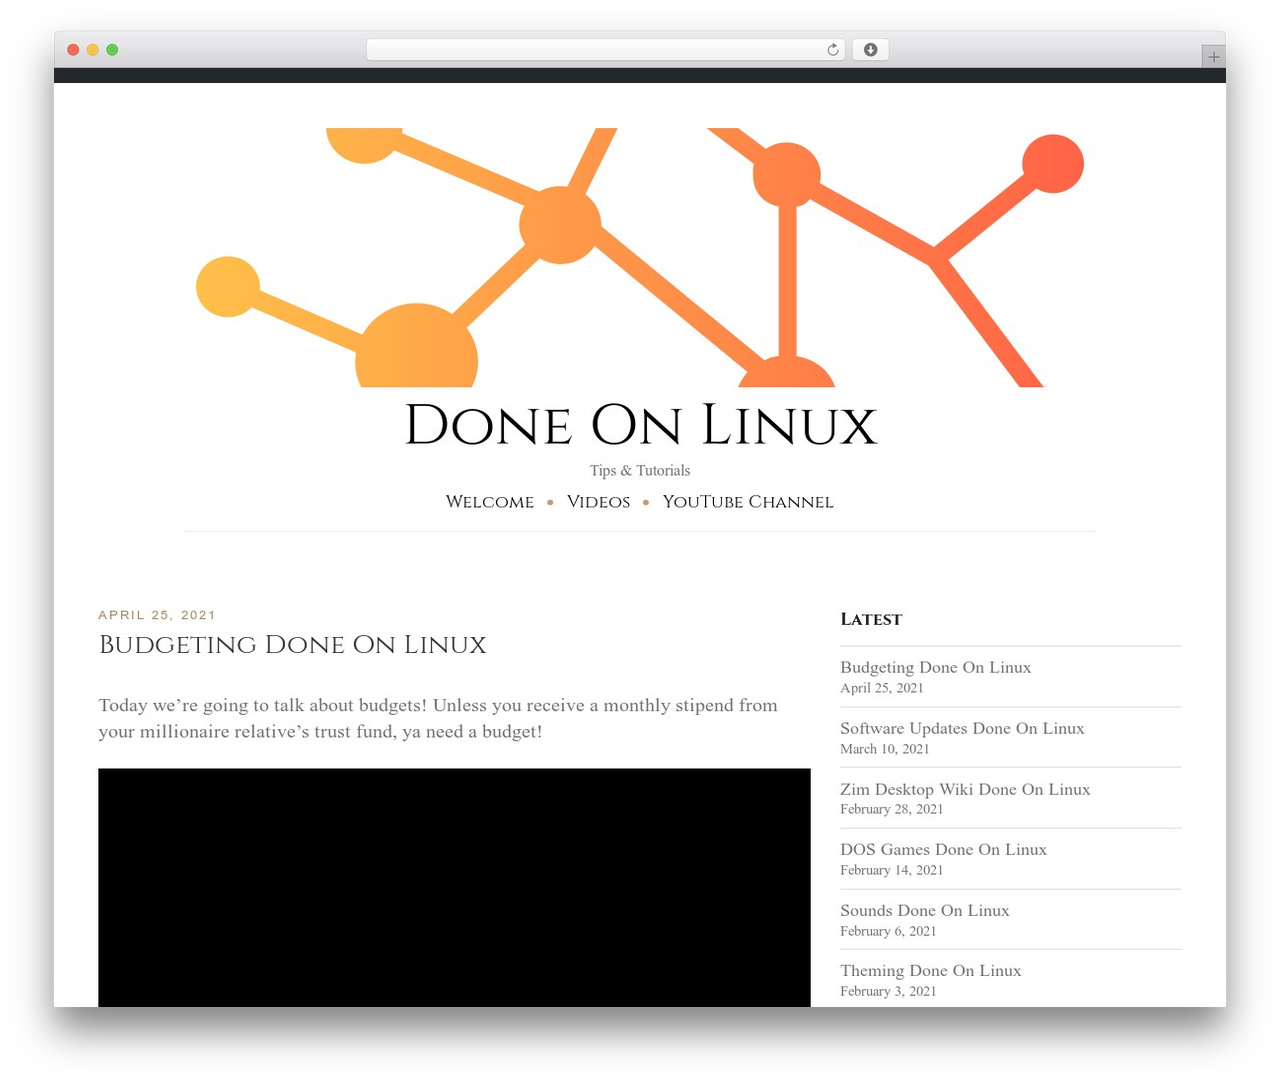
Task: Click the April 25, 2021 post date above heading
Action: (x=157, y=615)
